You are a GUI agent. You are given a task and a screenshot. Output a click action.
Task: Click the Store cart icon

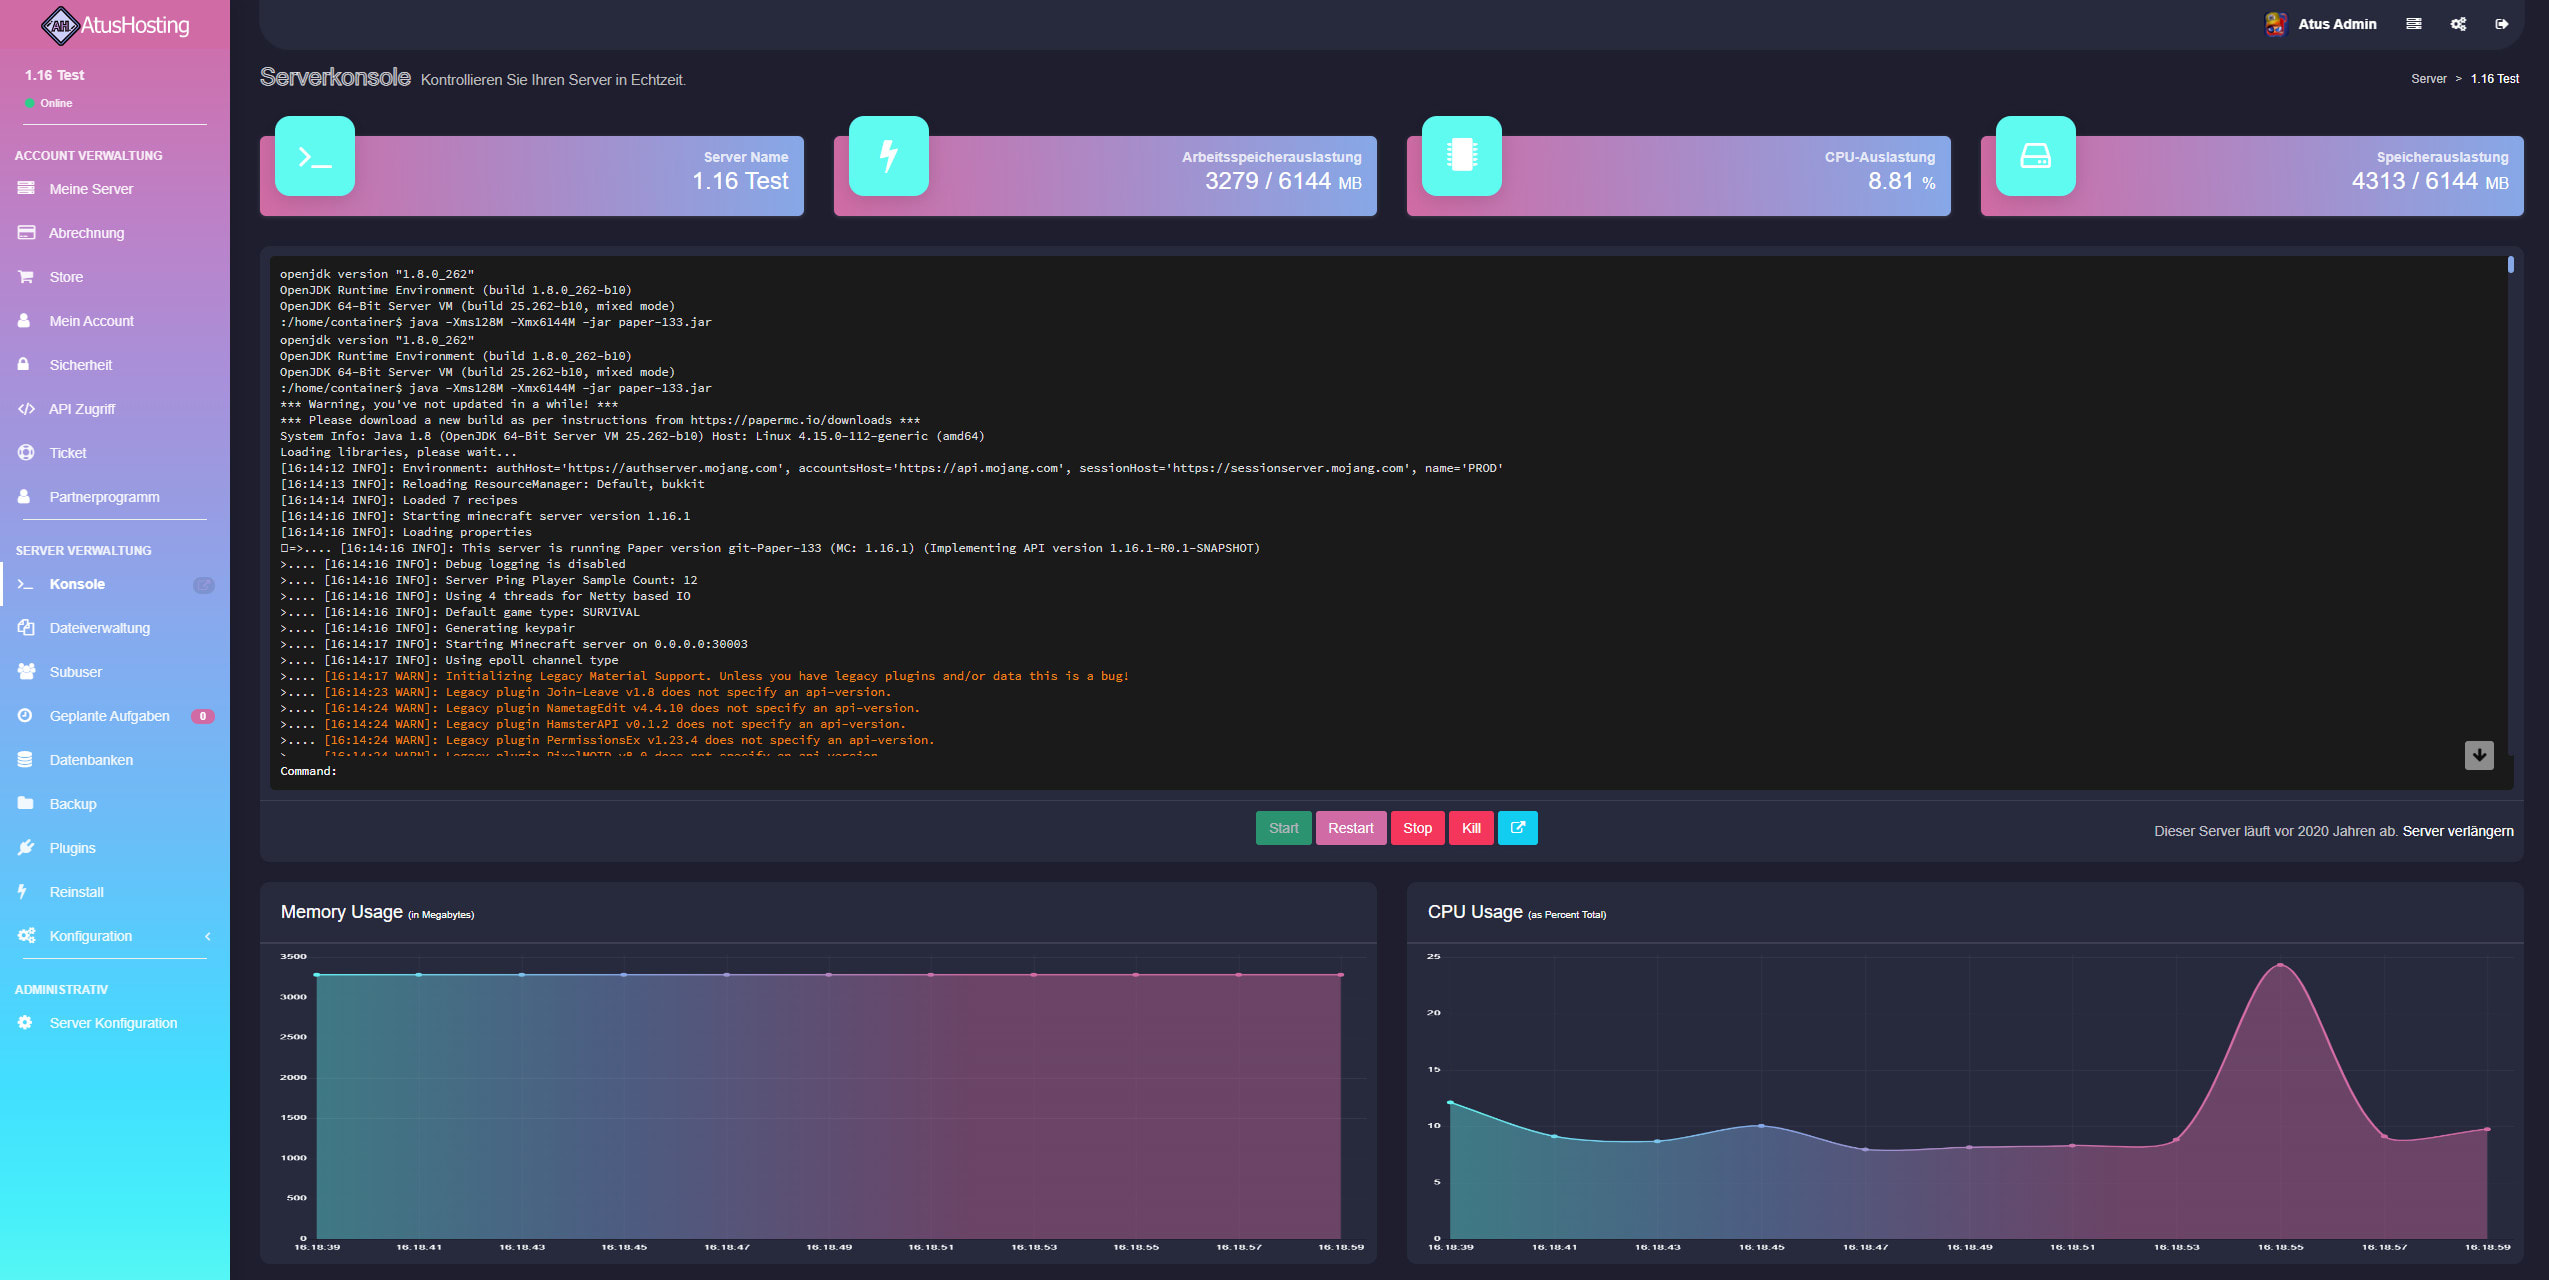pyautogui.click(x=26, y=277)
